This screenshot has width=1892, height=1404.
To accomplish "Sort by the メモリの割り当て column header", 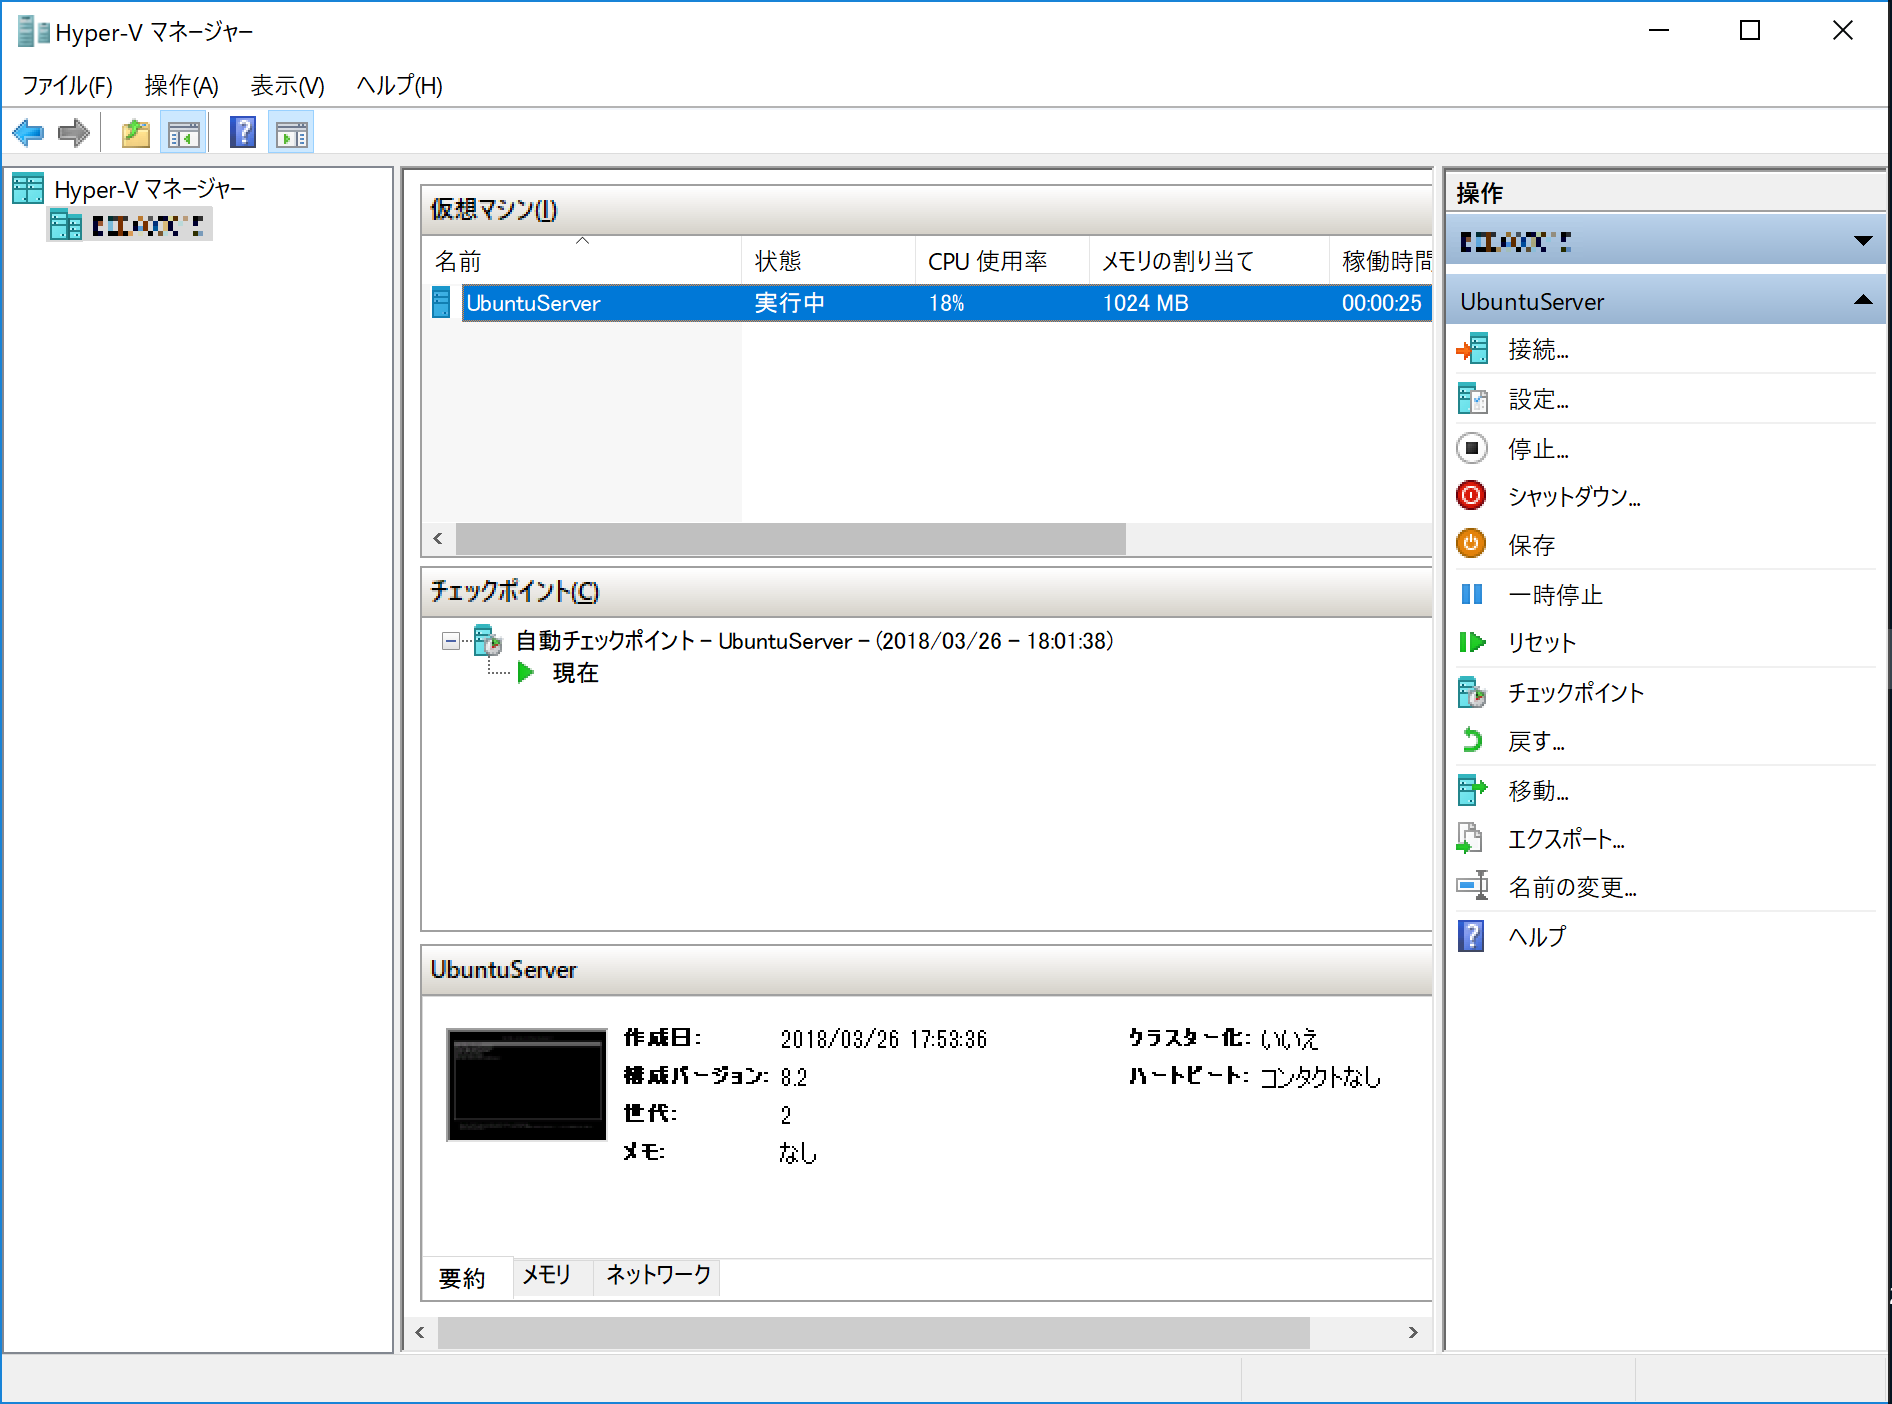I will point(1209,261).
